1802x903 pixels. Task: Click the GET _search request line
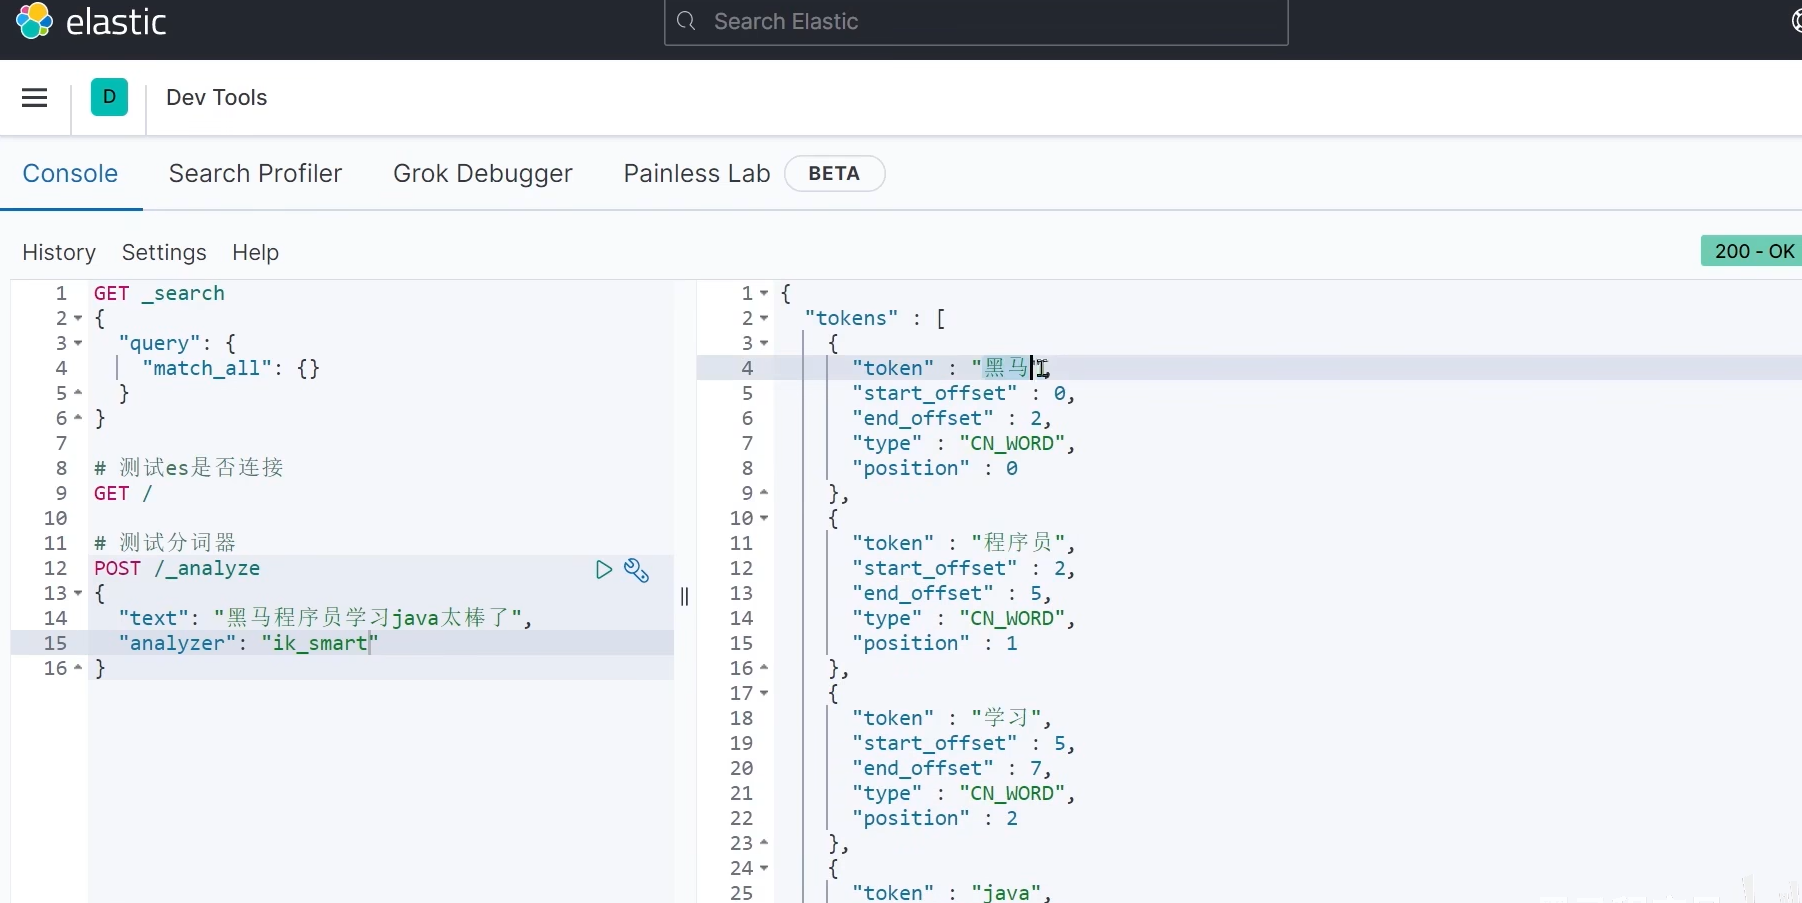click(x=159, y=294)
